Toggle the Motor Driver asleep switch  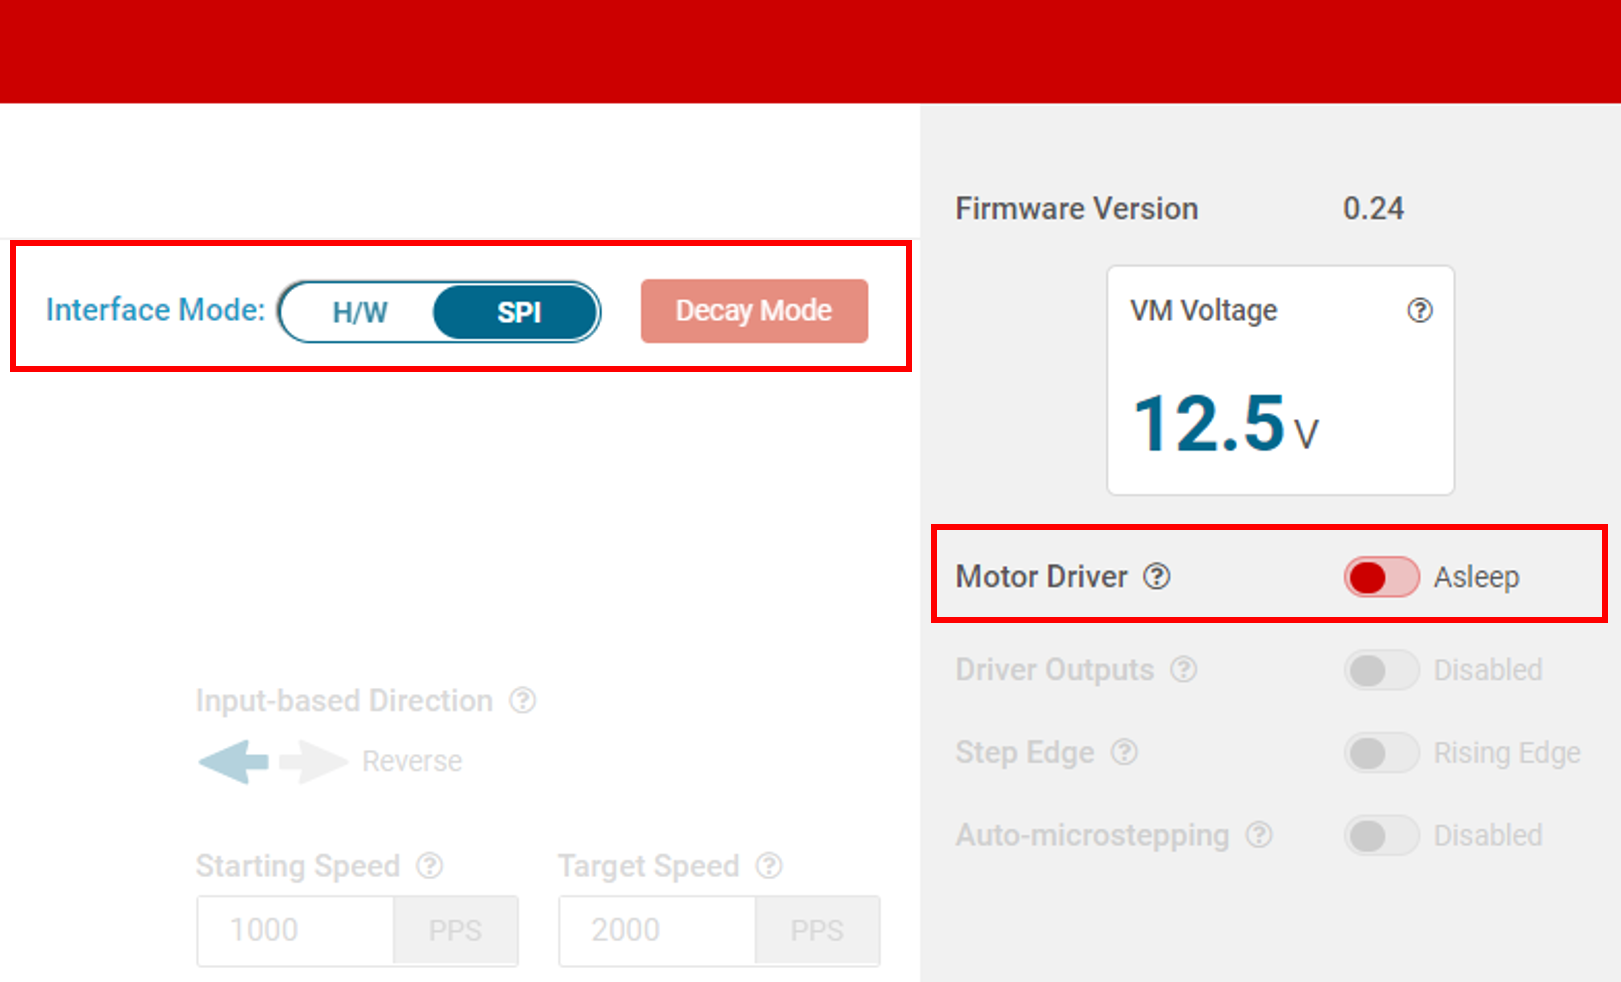(x=1381, y=577)
